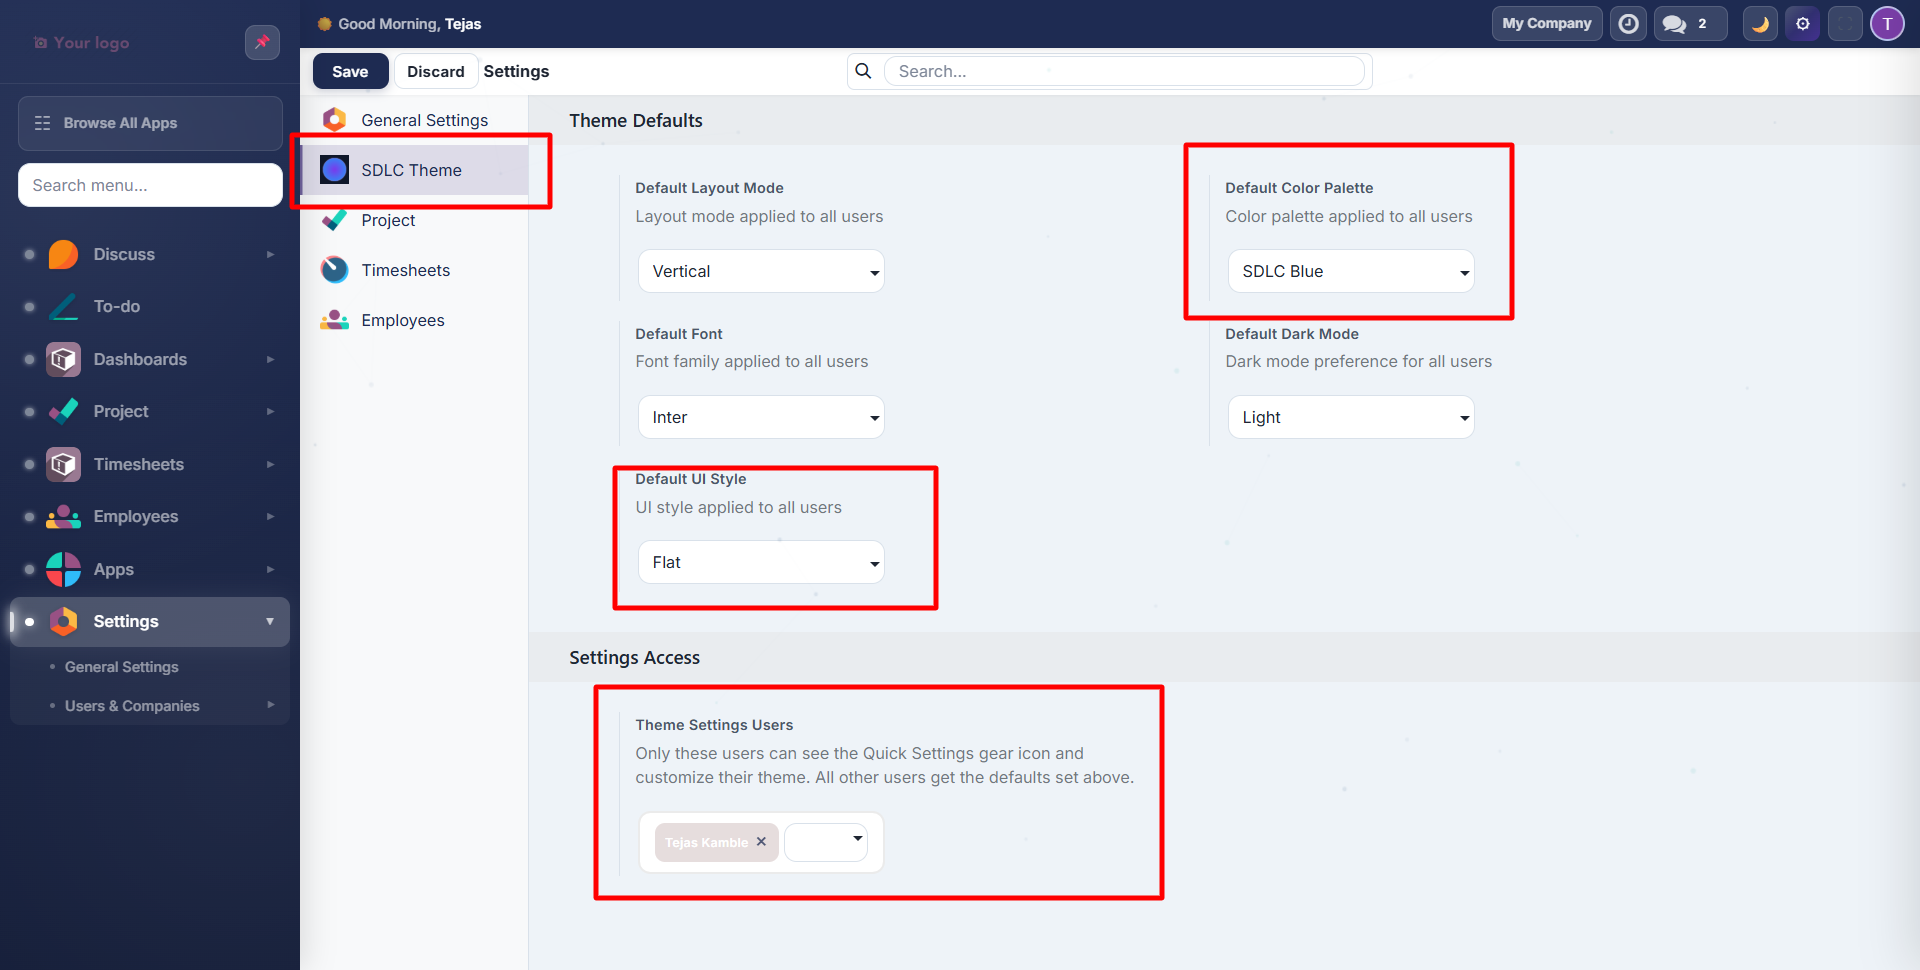Open the Default Layout Mode dropdown showing Vertical

coord(760,270)
